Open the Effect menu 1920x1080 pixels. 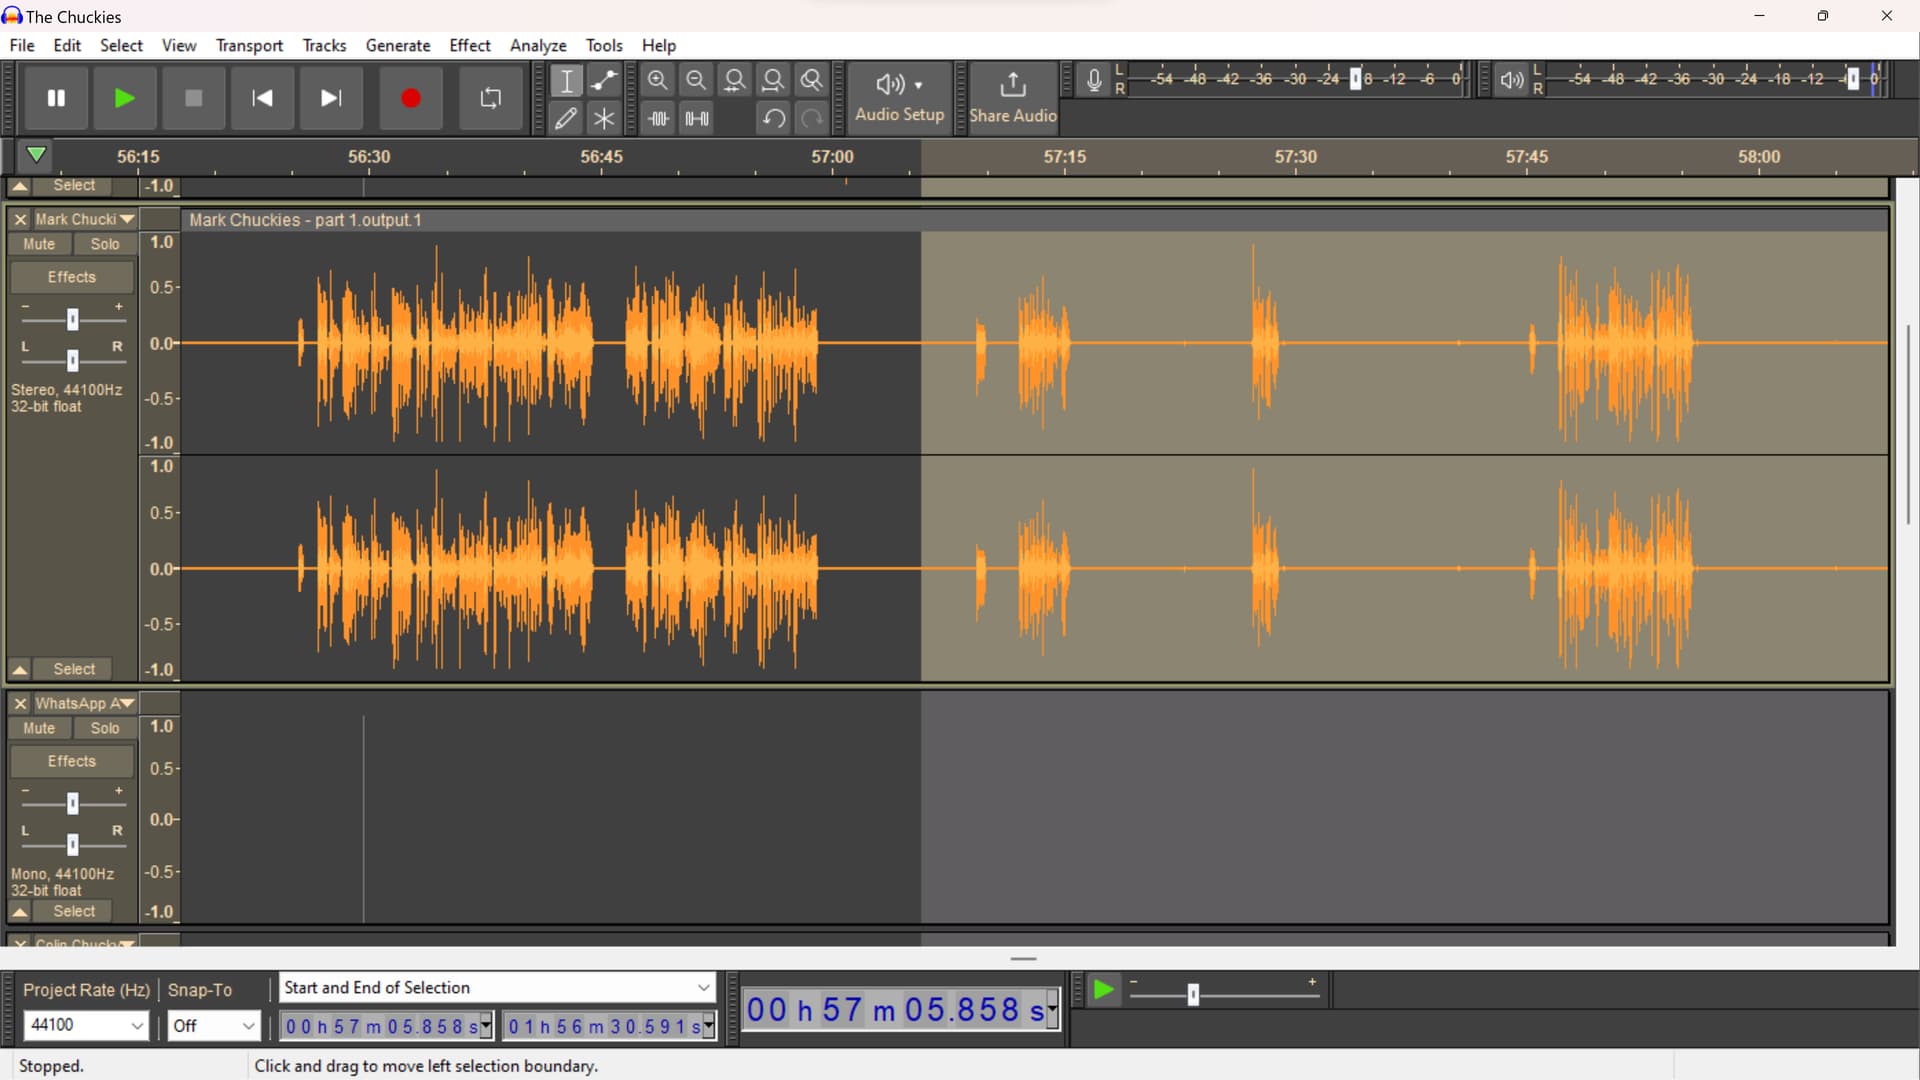coord(469,45)
